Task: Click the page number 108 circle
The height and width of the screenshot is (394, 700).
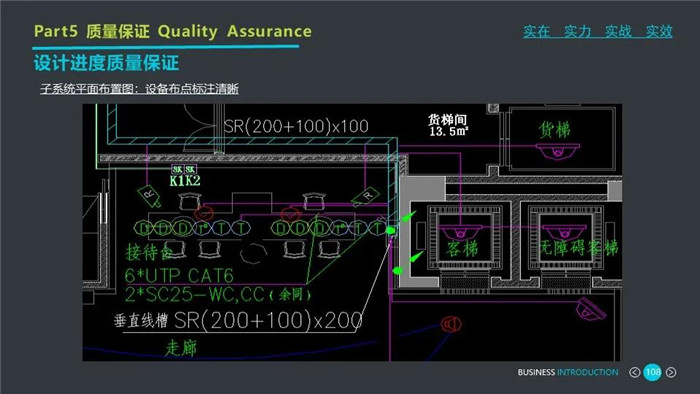Action: pyautogui.click(x=652, y=372)
